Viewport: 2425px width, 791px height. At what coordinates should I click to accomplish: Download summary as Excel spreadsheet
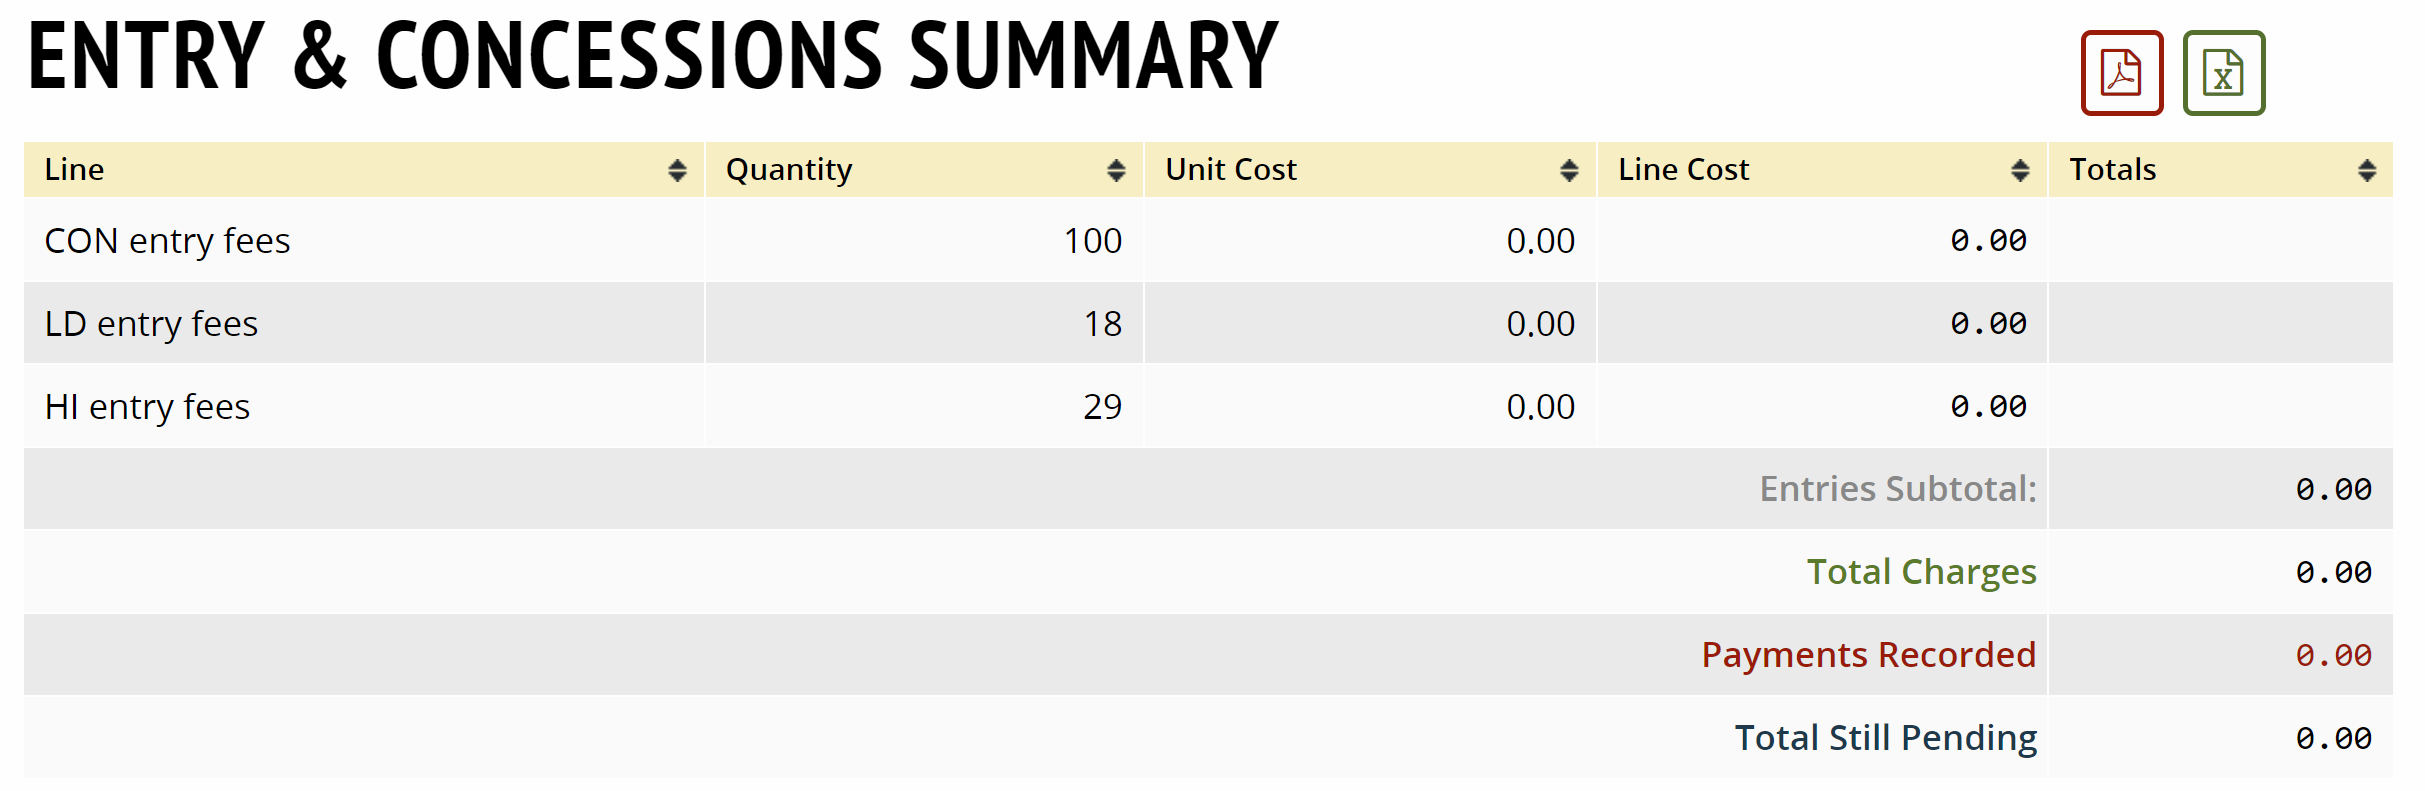click(x=2223, y=73)
